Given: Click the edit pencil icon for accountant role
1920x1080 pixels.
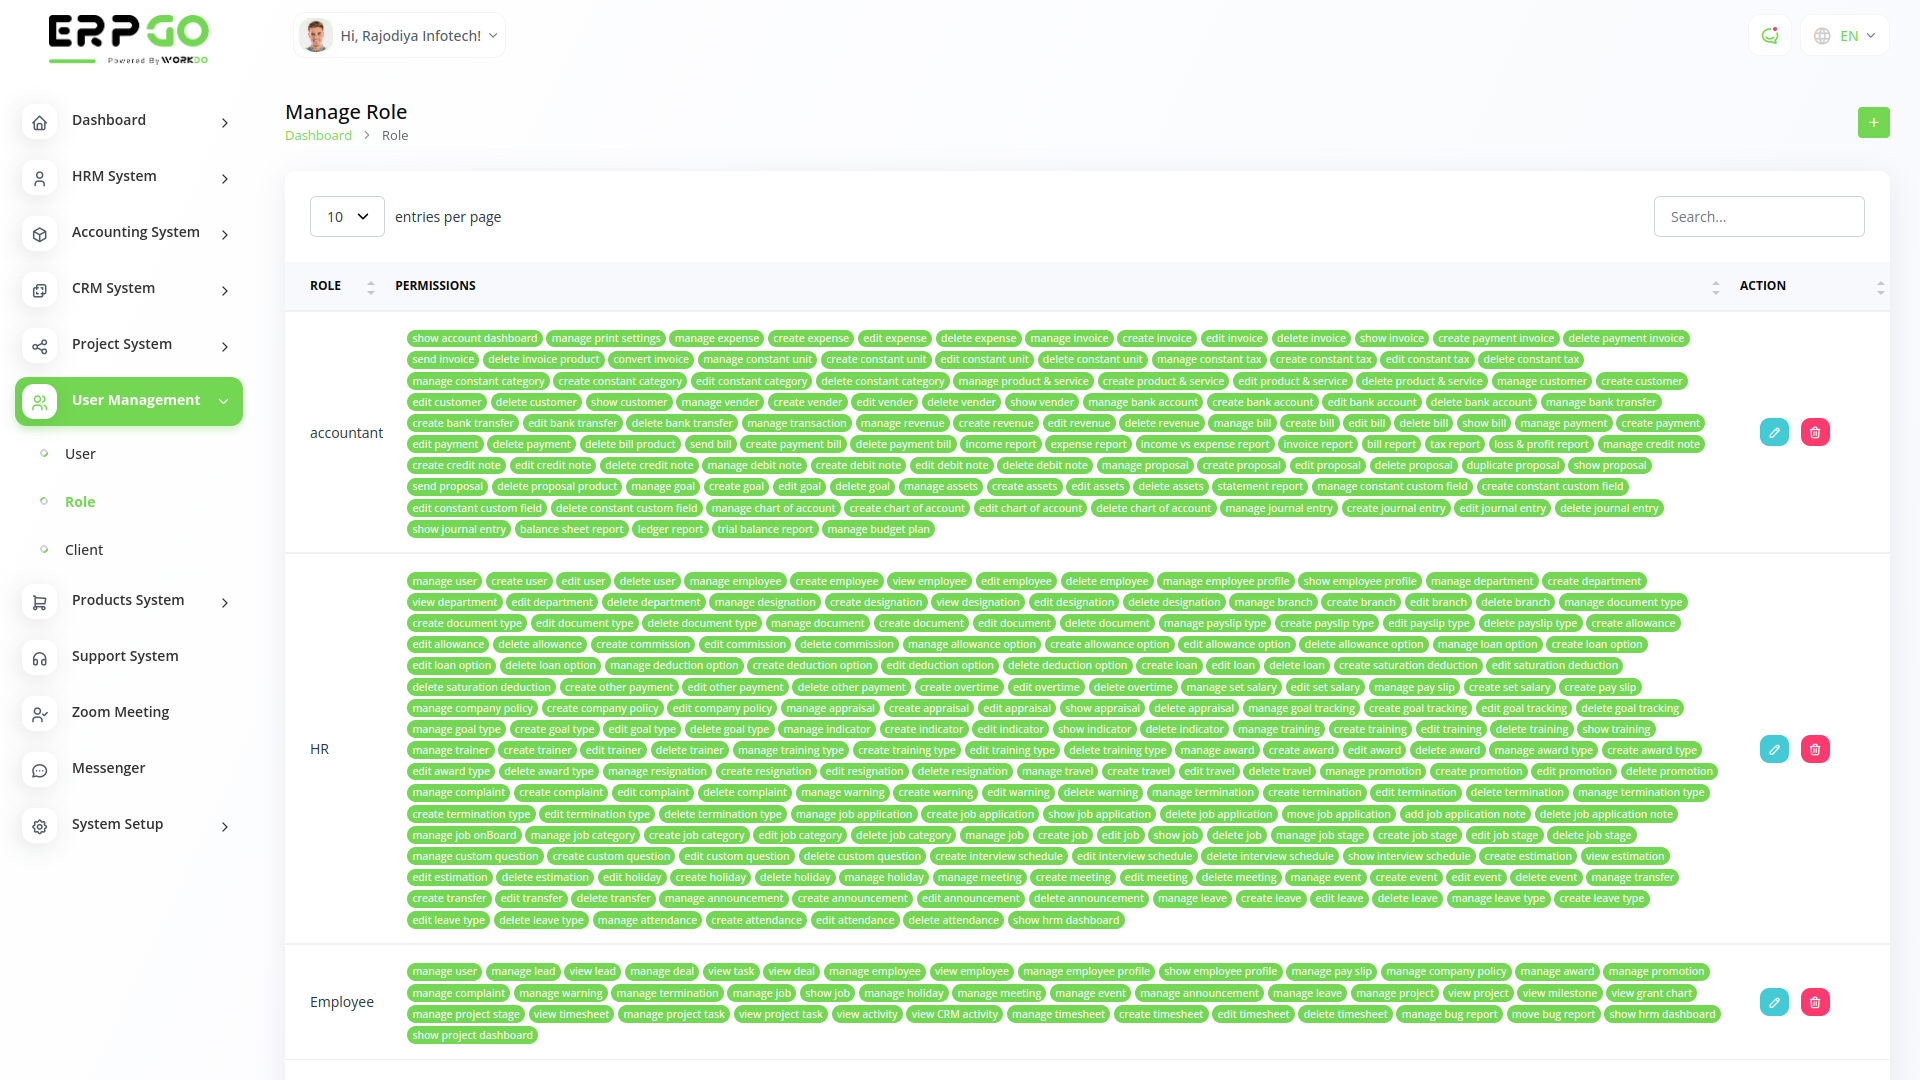Looking at the screenshot, I should (1774, 432).
